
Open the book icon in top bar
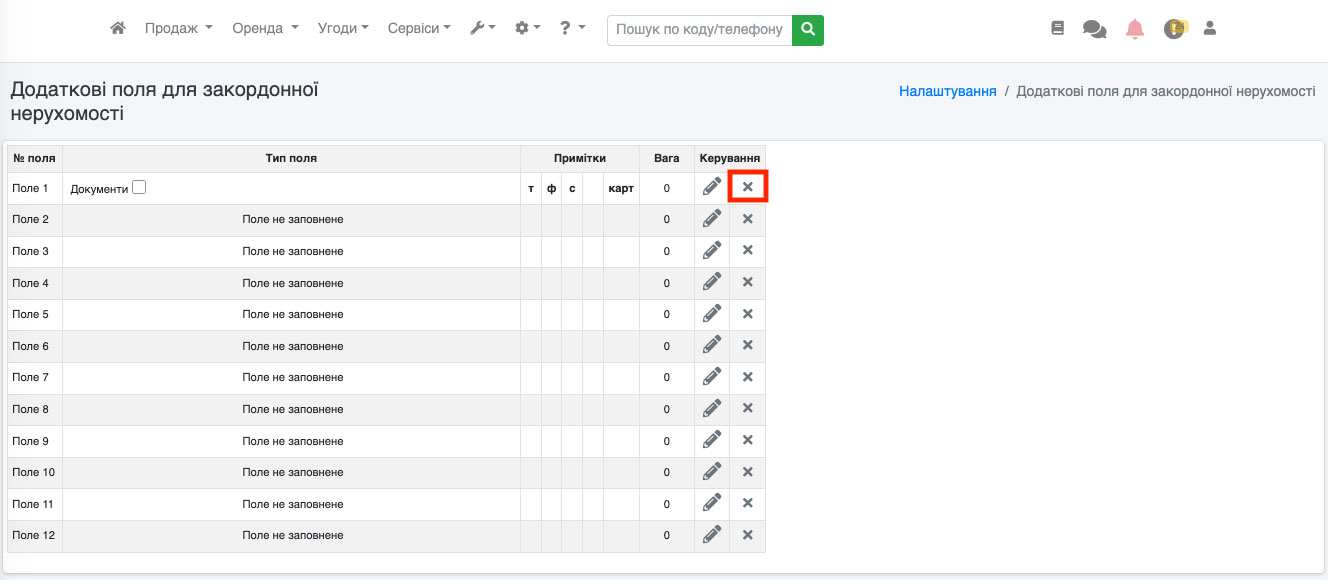(1058, 29)
